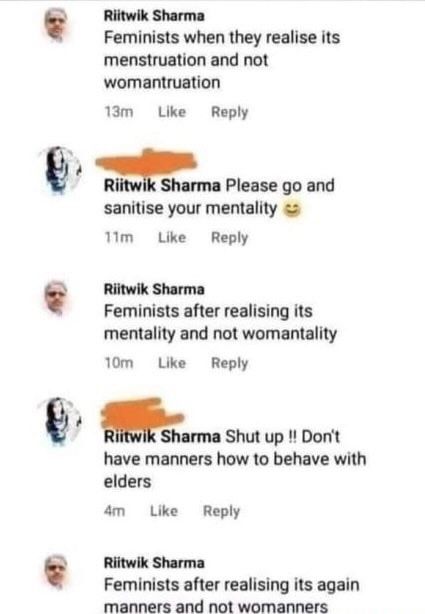Screen dimensions: 425x614
Task: Open the Riitwik Sharma name above the womantality comment
Action: (x=154, y=289)
